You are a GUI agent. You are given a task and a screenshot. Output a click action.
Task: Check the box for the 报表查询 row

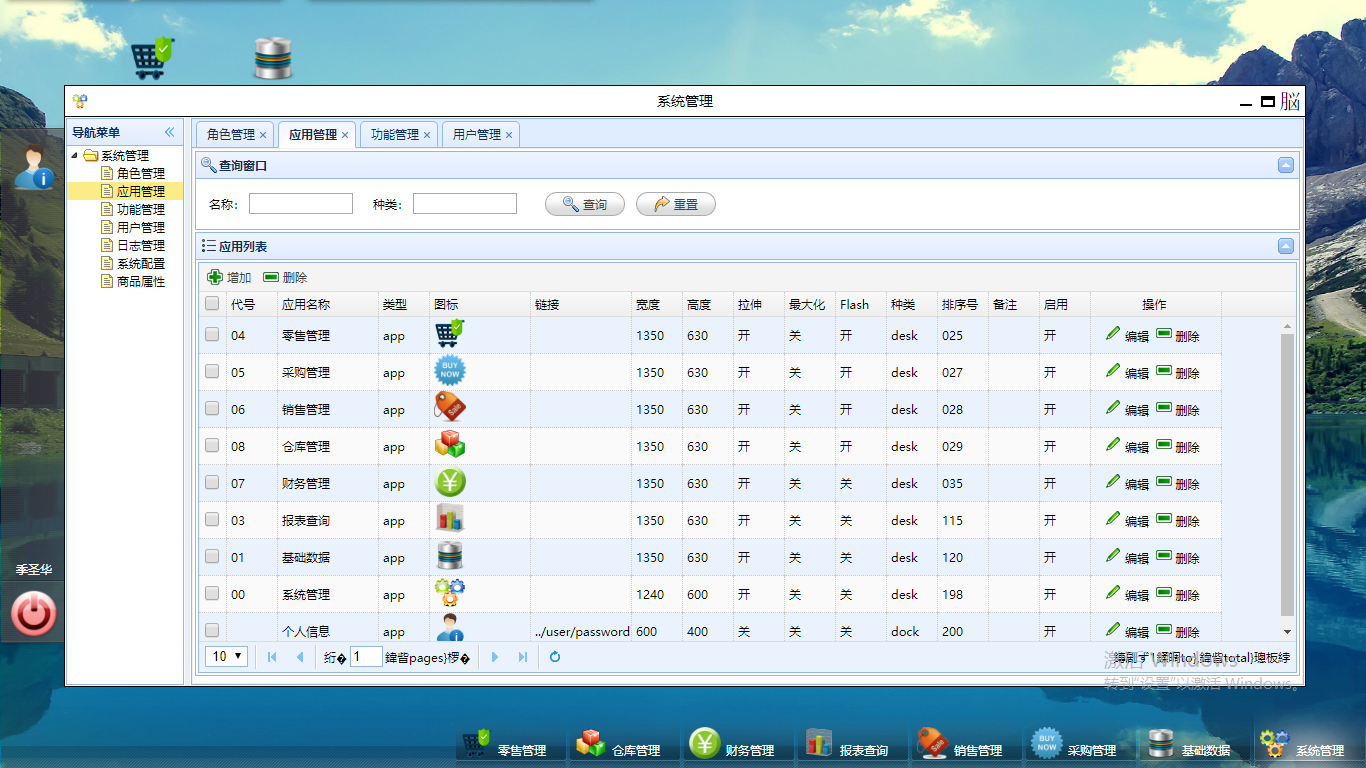pos(212,519)
